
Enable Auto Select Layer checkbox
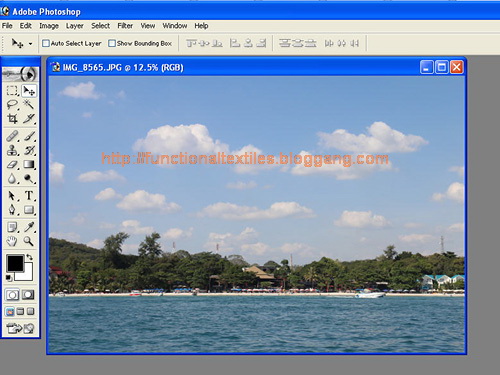pos(46,43)
